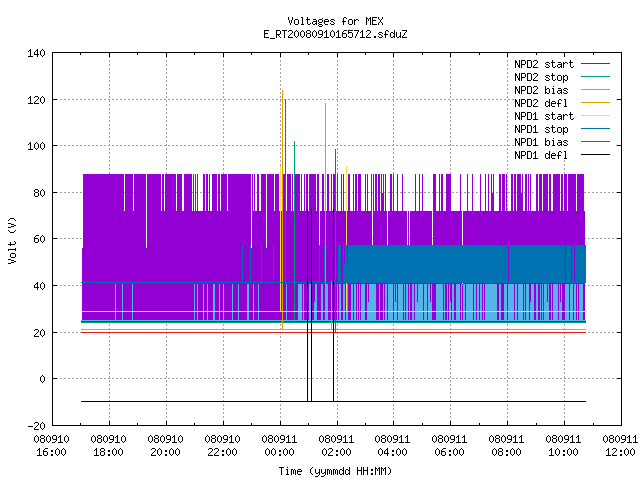Click the 080910 18:00 x-axis tick label
This screenshot has height=480, width=640.
(109, 446)
